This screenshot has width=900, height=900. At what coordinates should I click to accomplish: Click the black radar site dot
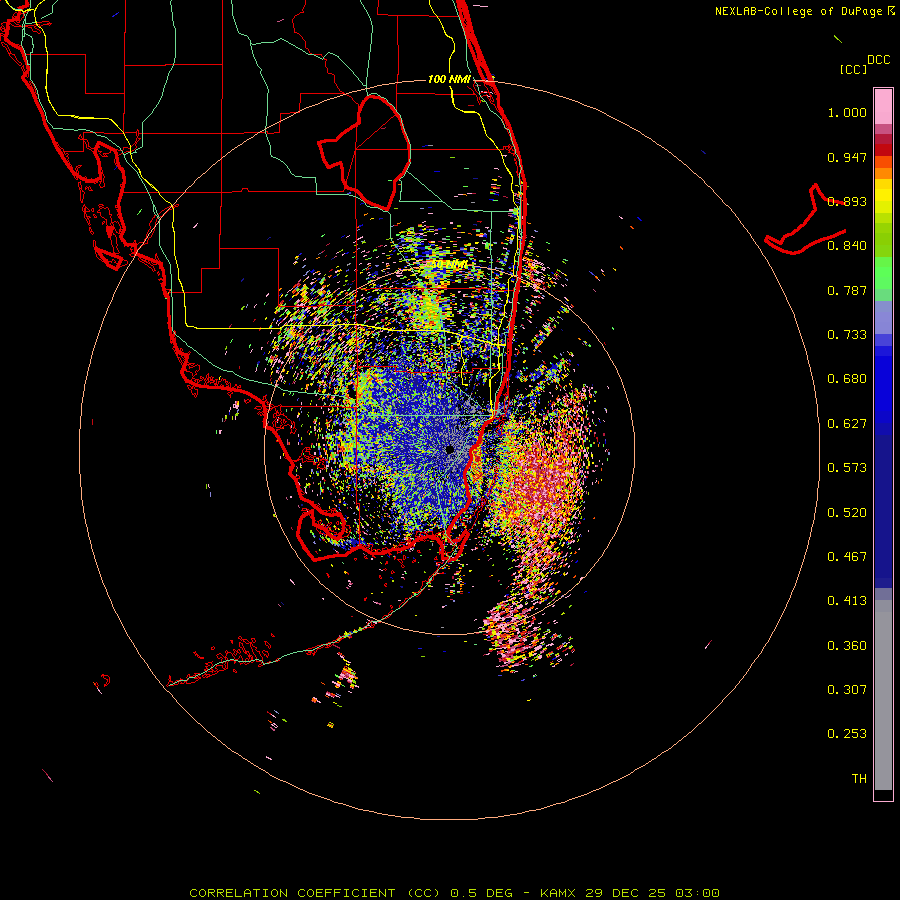click(x=450, y=450)
